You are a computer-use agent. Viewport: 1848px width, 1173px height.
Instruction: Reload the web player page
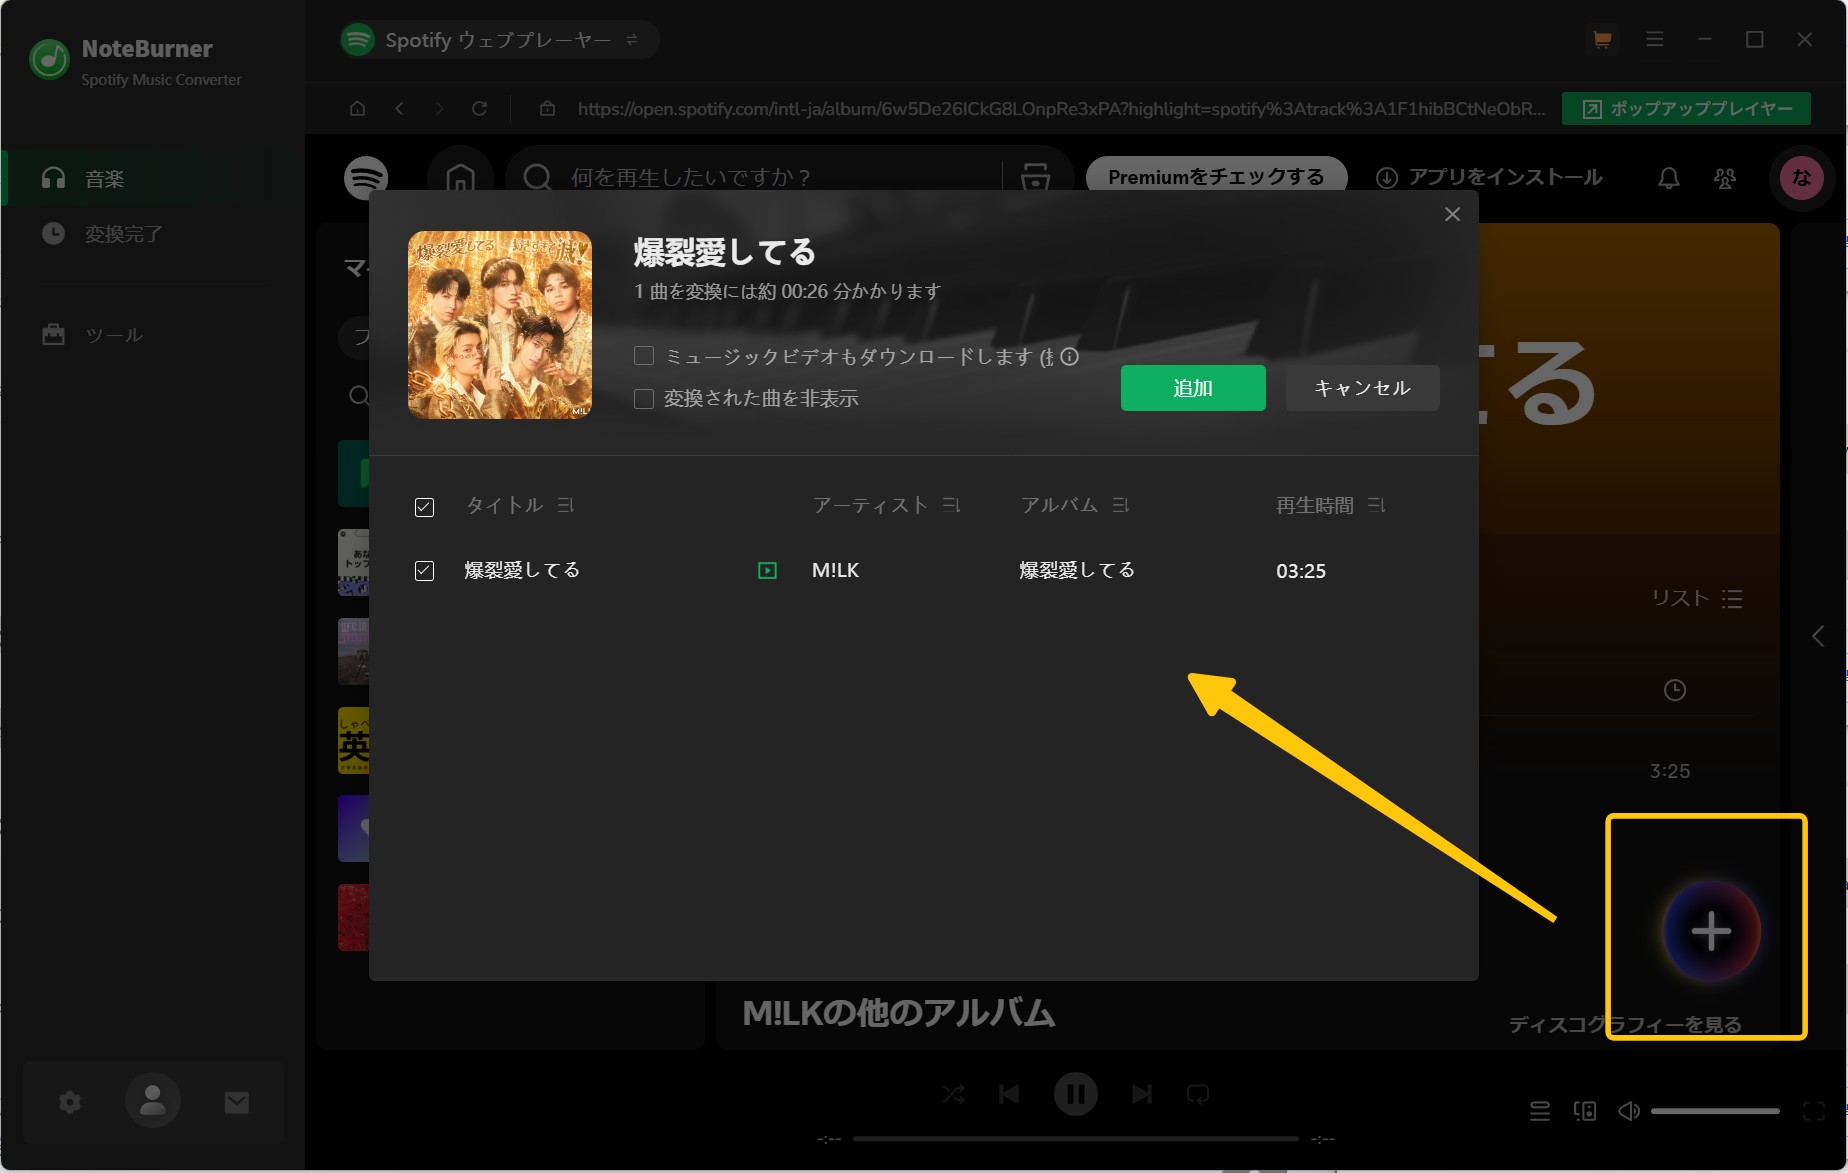click(x=480, y=108)
